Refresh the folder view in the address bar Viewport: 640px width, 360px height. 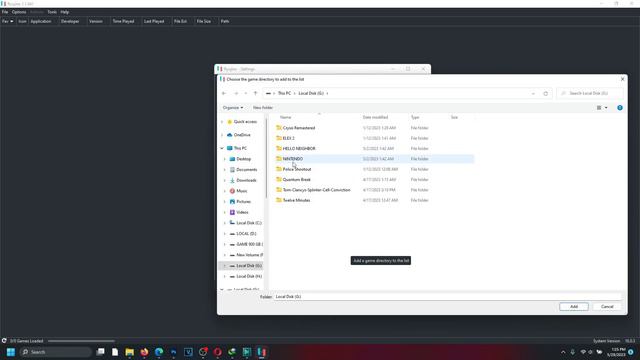[546, 93]
